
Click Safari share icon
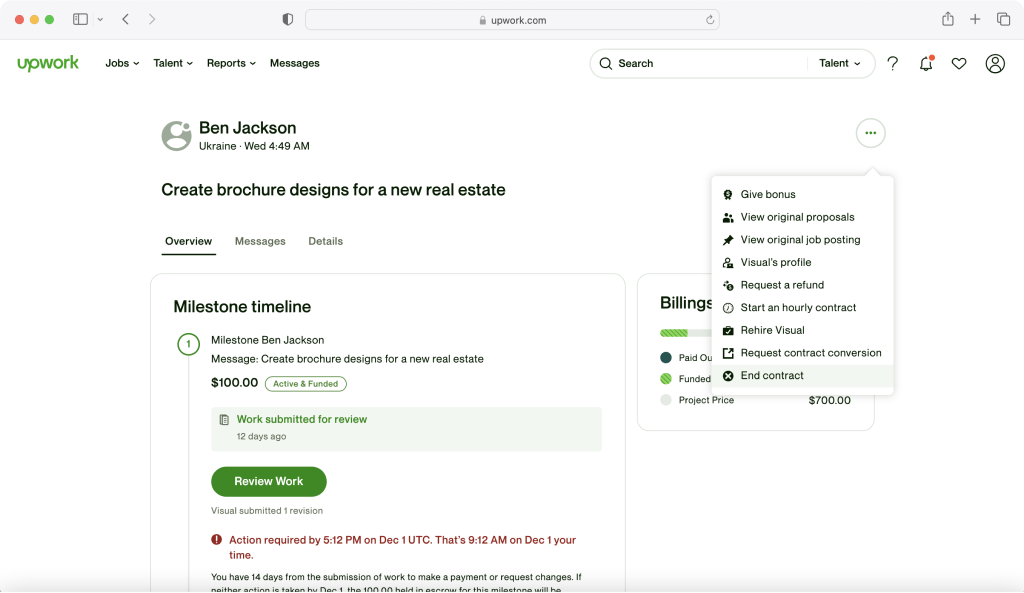947,19
